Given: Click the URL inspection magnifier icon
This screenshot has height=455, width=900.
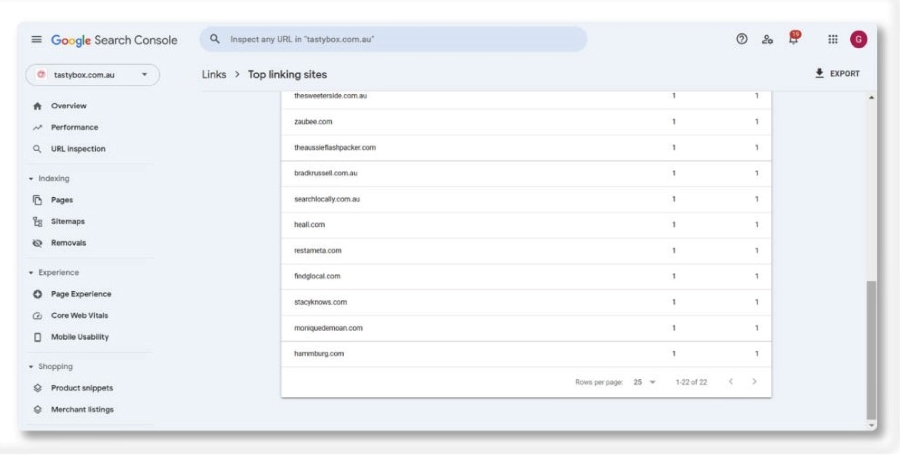Looking at the screenshot, I should (x=37, y=149).
